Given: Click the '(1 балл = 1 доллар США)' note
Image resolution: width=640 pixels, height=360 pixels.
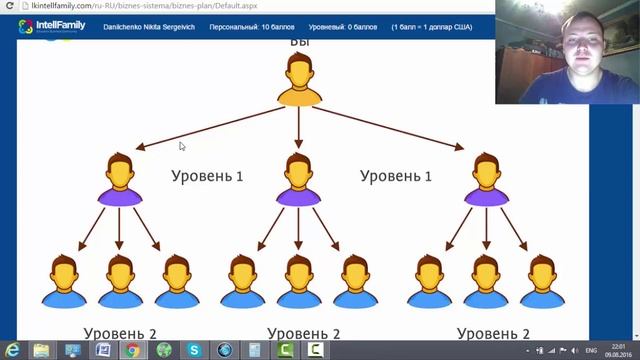Looking at the screenshot, I should tap(432, 27).
